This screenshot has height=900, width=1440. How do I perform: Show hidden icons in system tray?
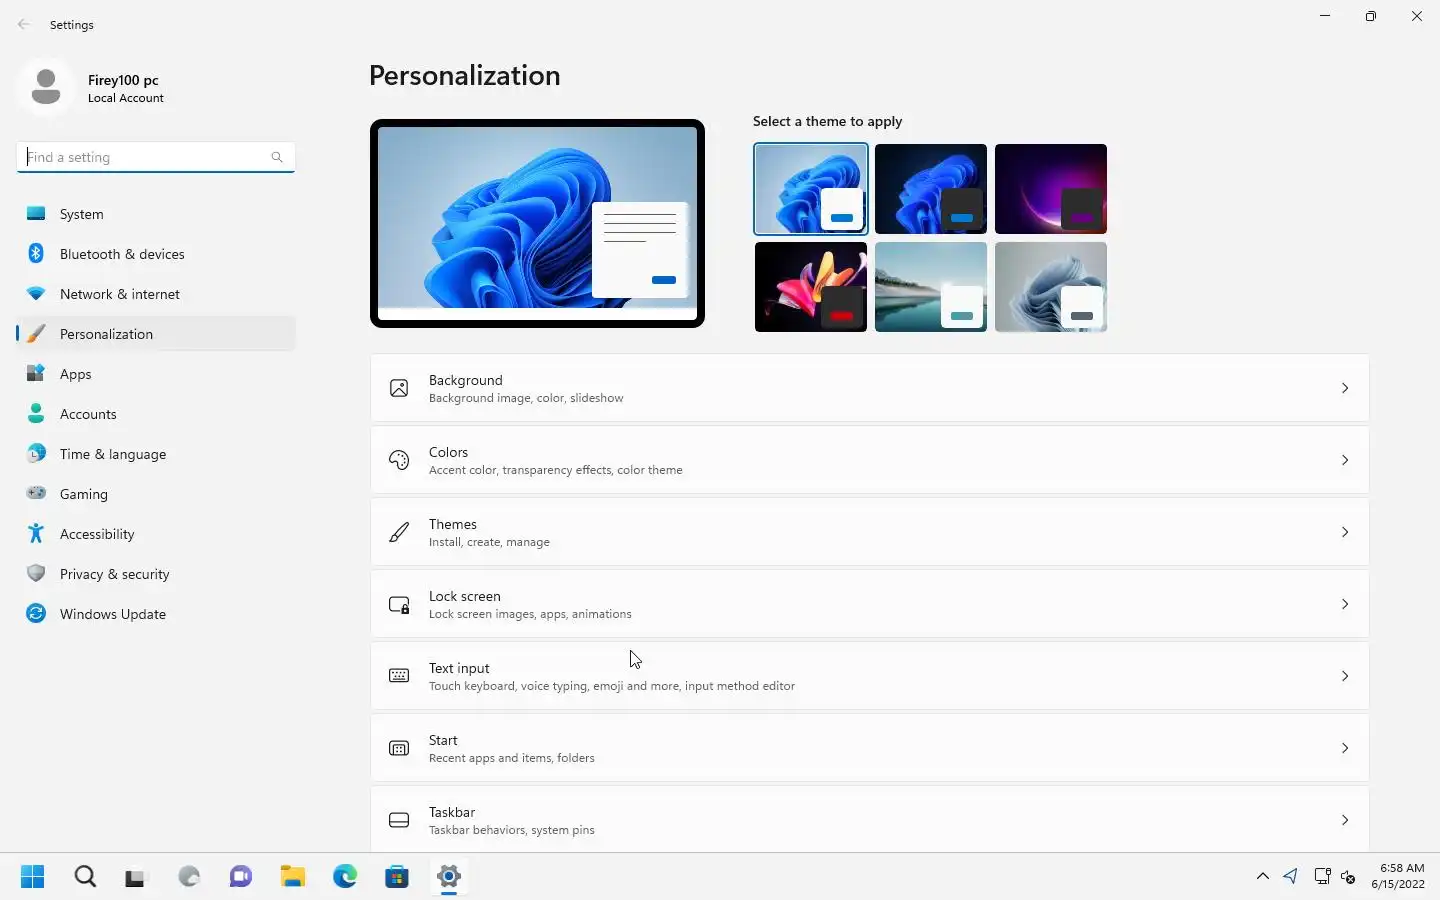pyautogui.click(x=1263, y=877)
